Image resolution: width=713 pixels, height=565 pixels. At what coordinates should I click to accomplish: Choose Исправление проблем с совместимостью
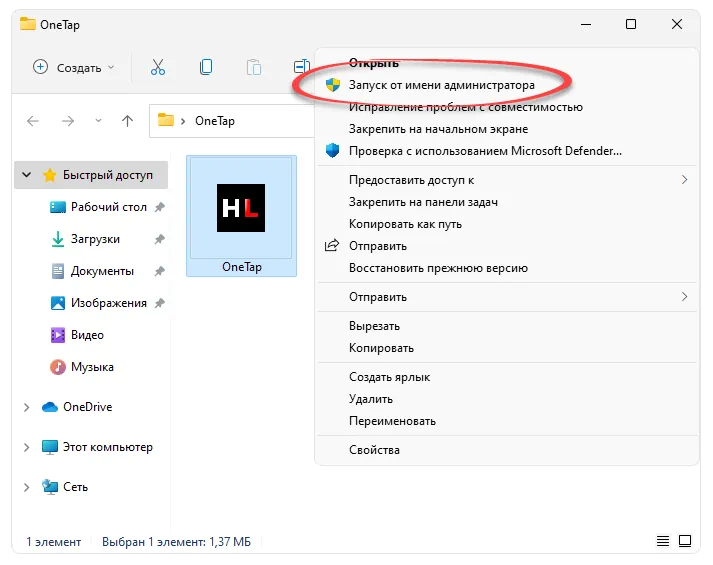pos(466,107)
